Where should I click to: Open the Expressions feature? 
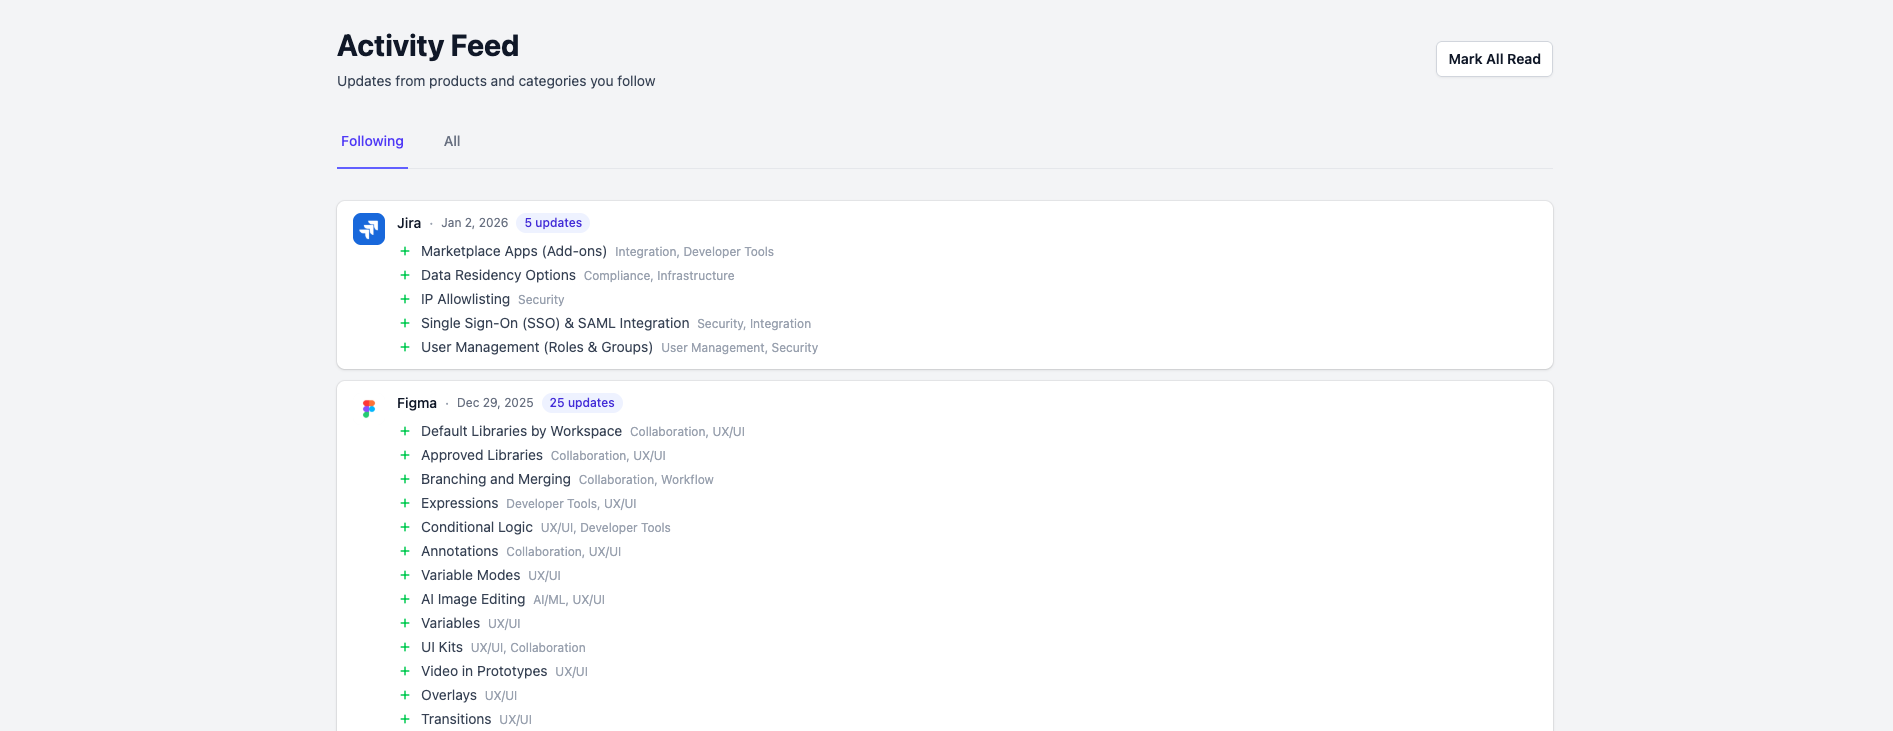coord(459,503)
